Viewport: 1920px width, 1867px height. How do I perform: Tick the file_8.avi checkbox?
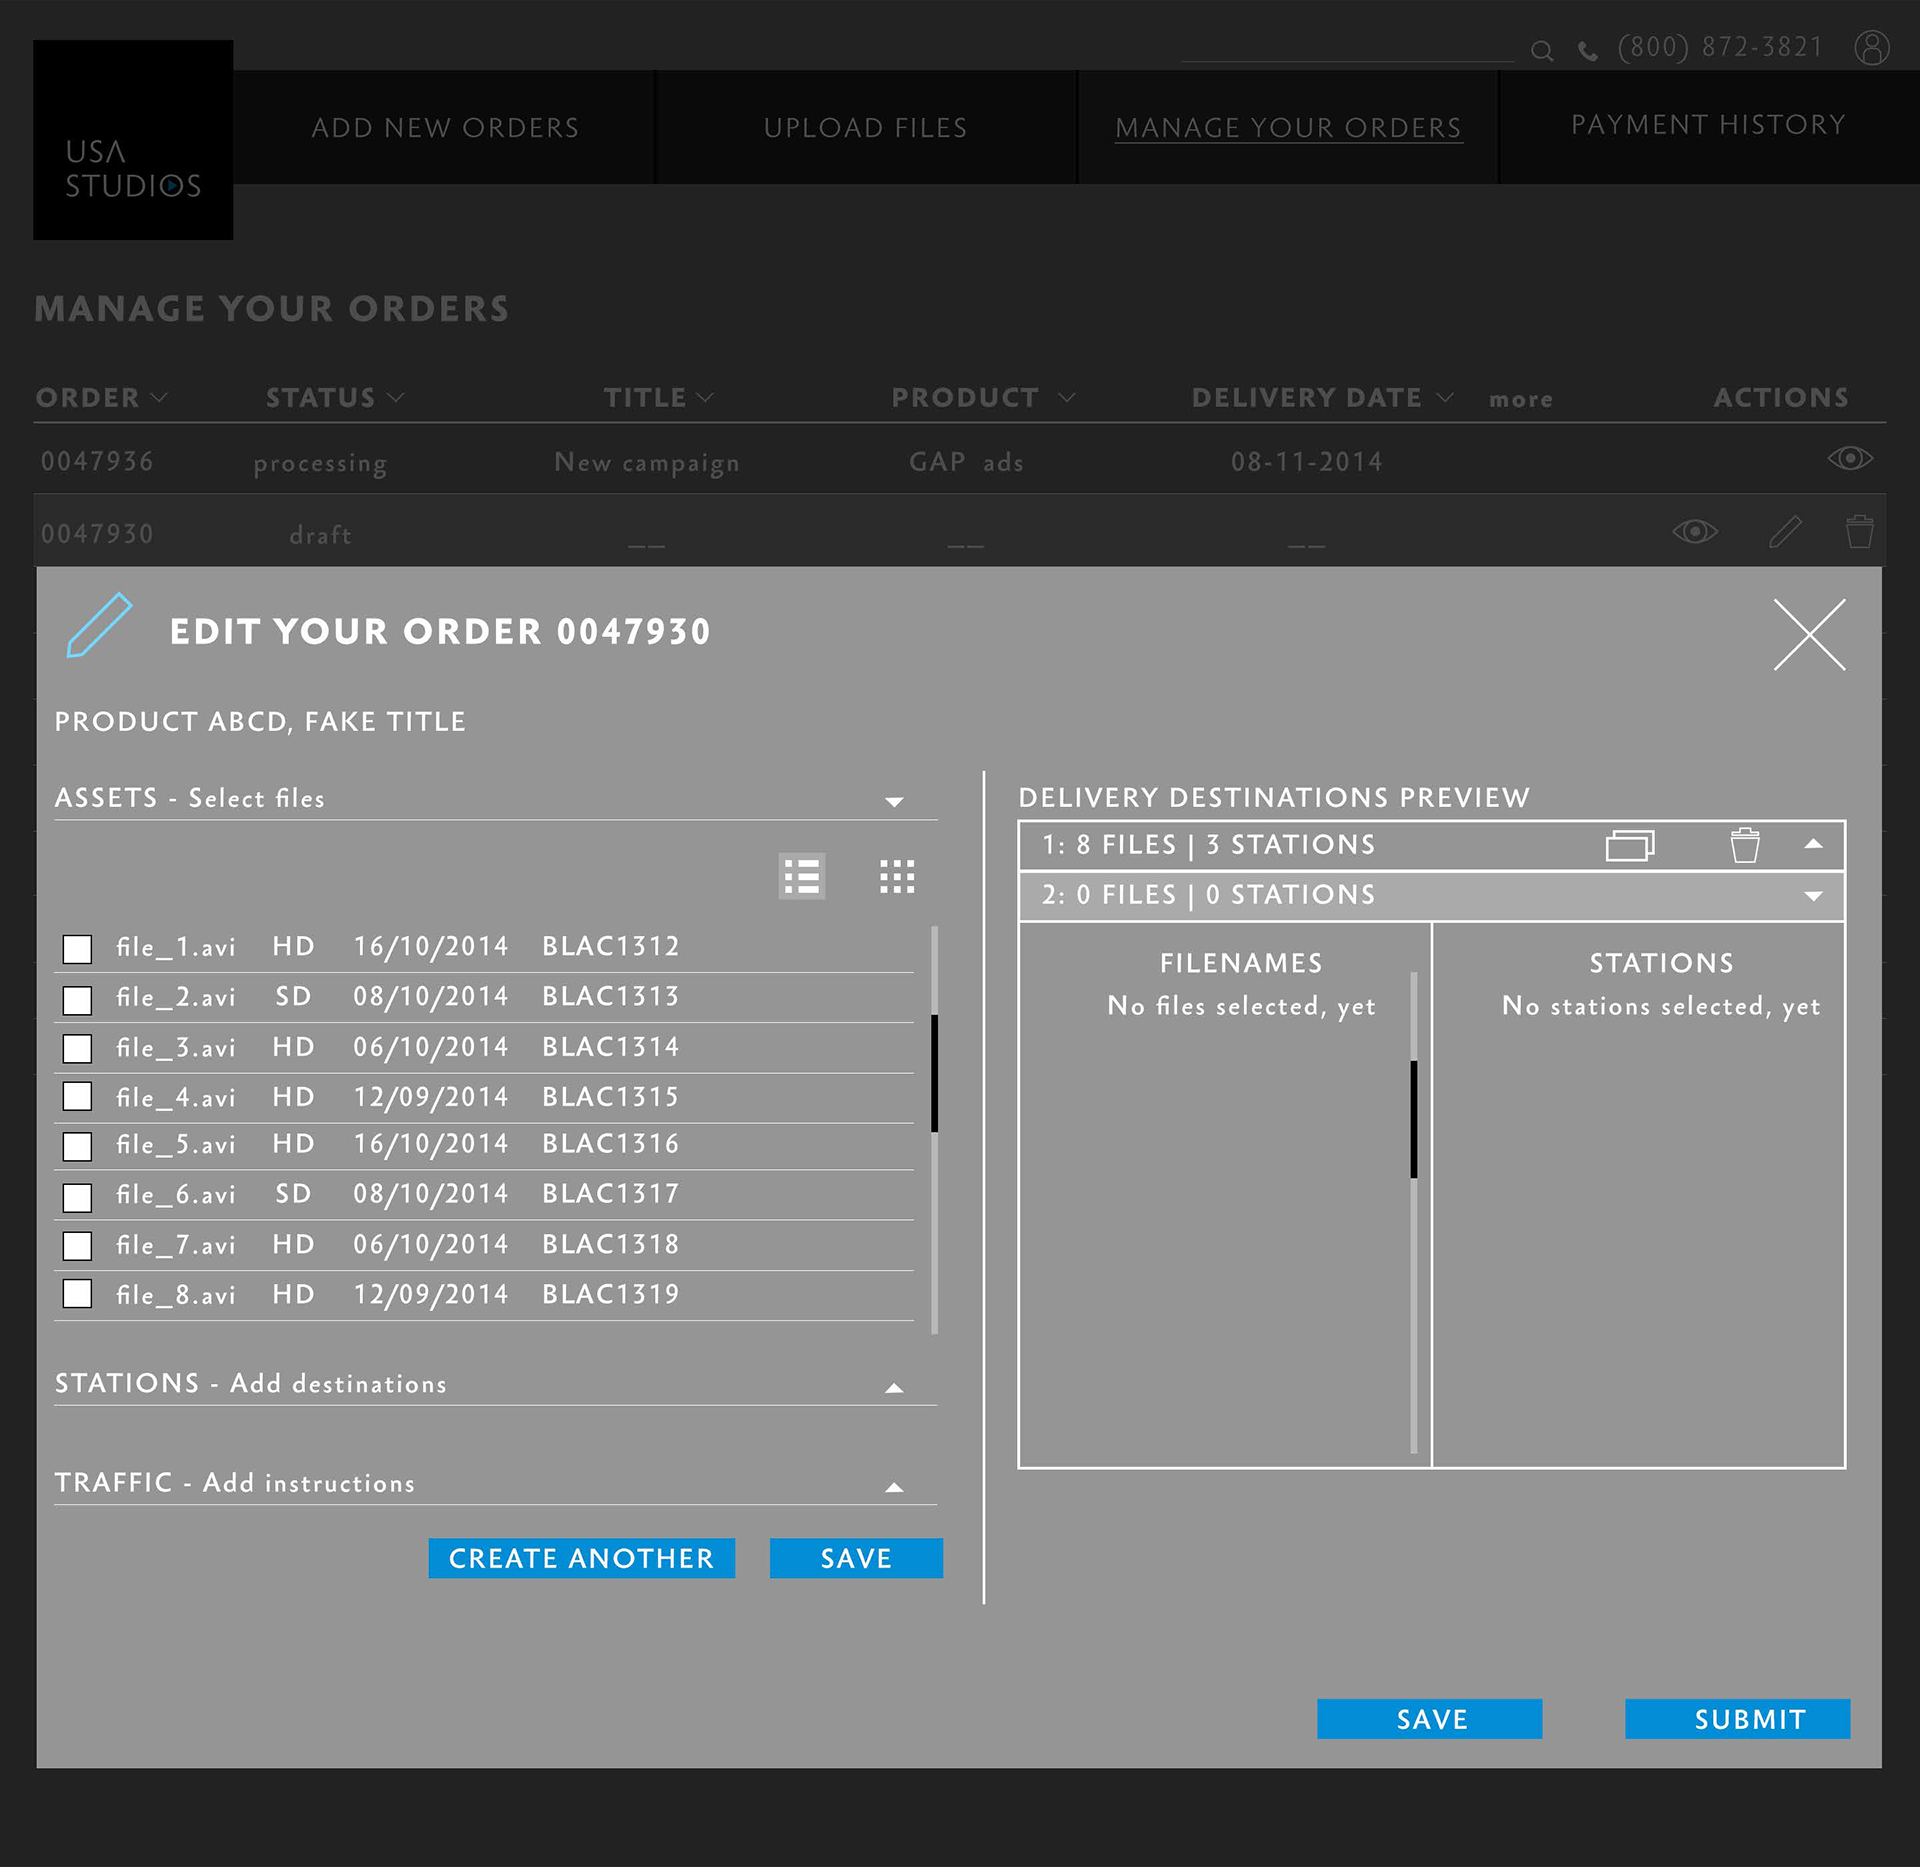pos(77,1294)
